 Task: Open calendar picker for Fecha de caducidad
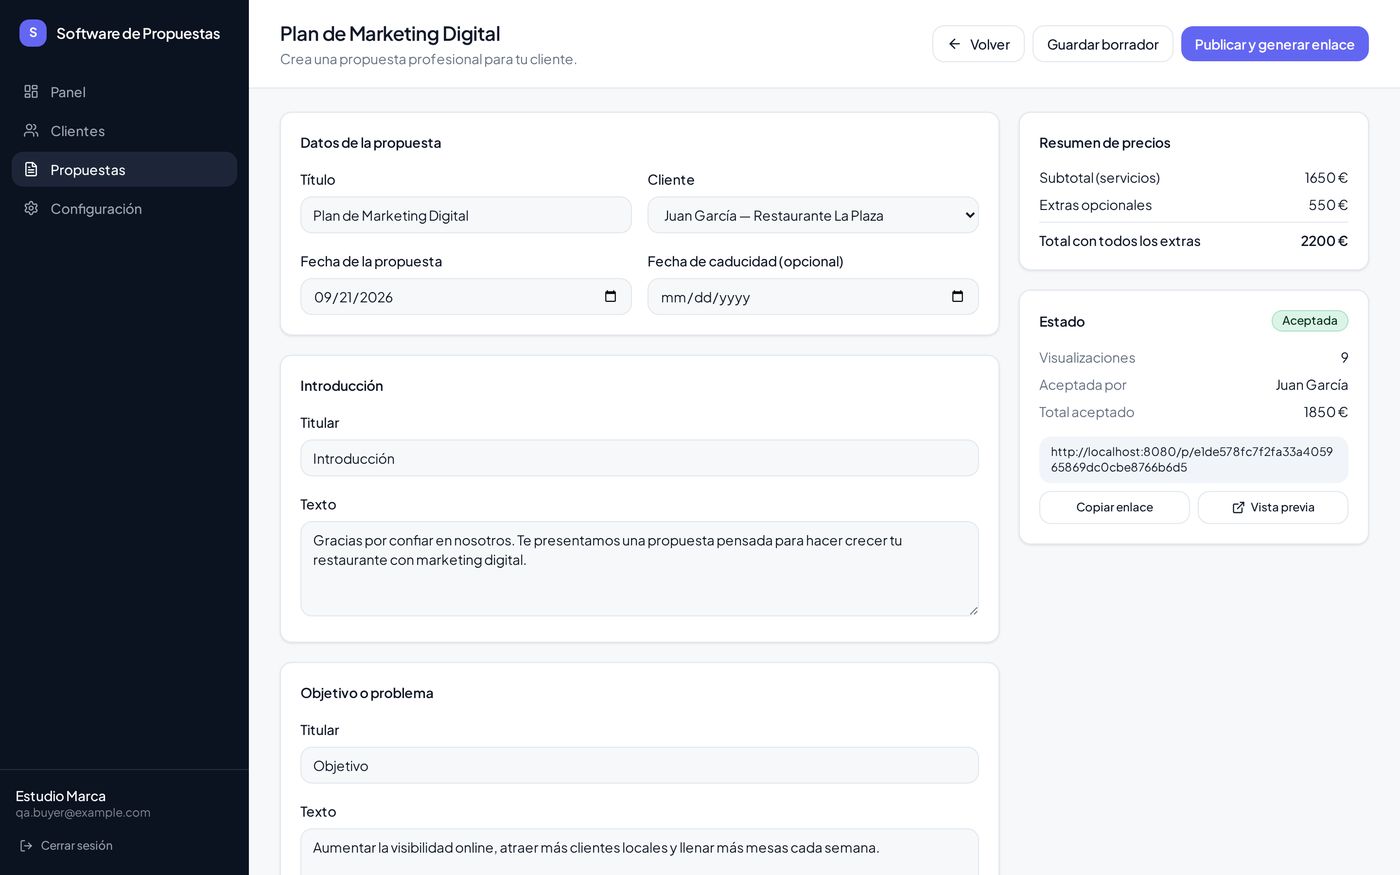click(957, 297)
